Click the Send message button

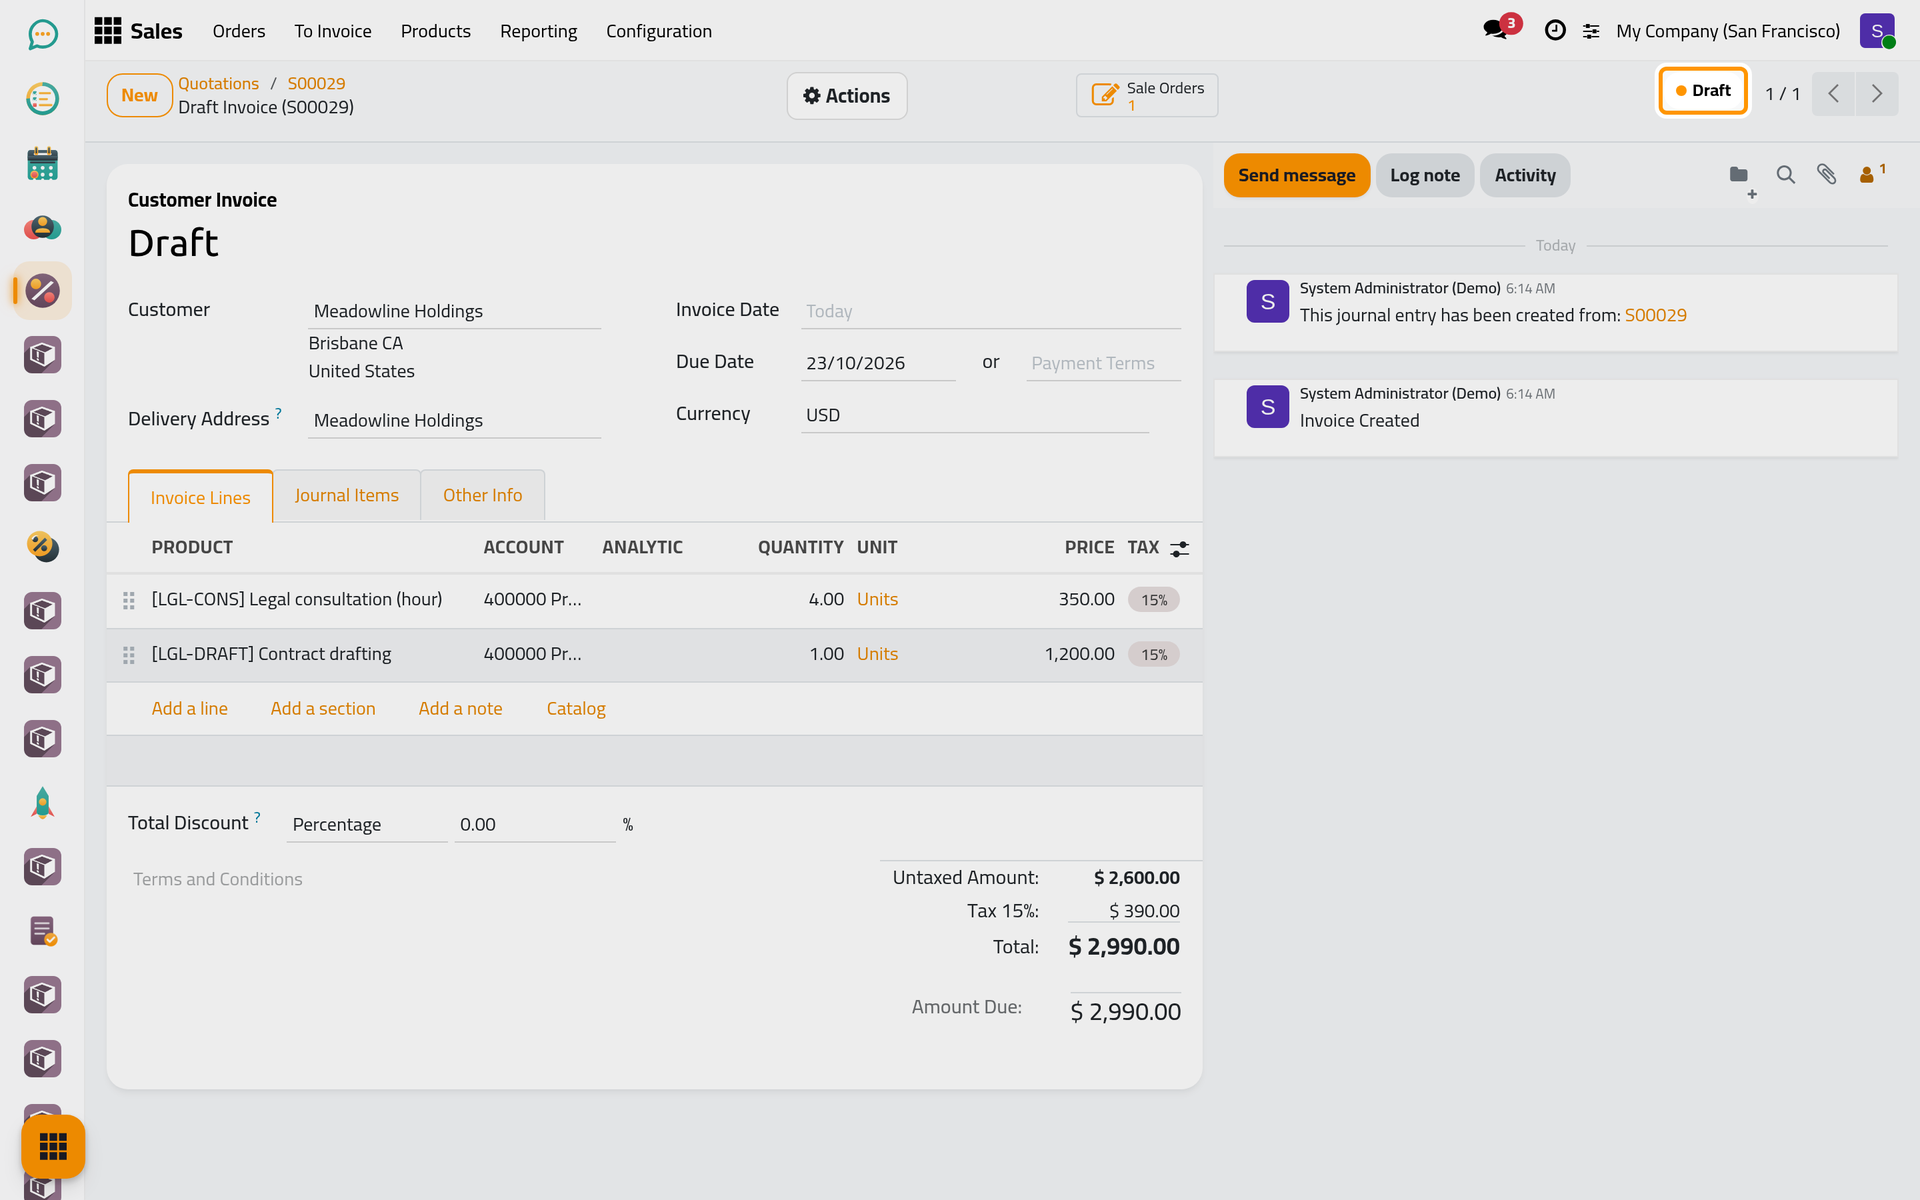click(x=1296, y=175)
